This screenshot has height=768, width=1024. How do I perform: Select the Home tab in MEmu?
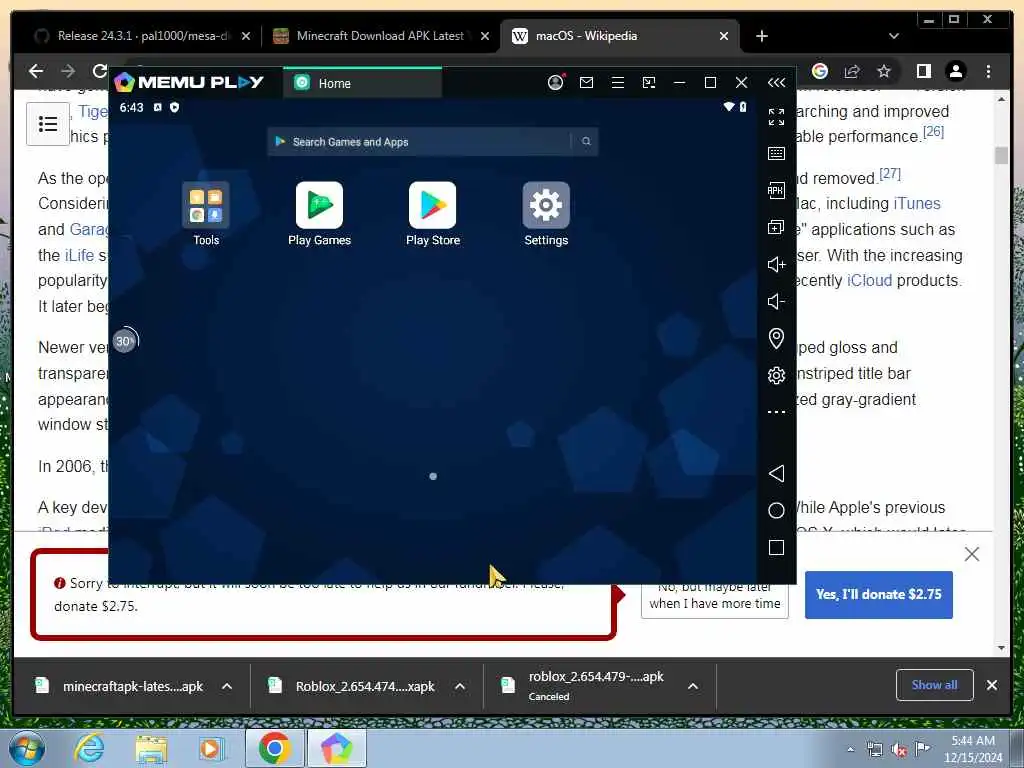coord(362,83)
